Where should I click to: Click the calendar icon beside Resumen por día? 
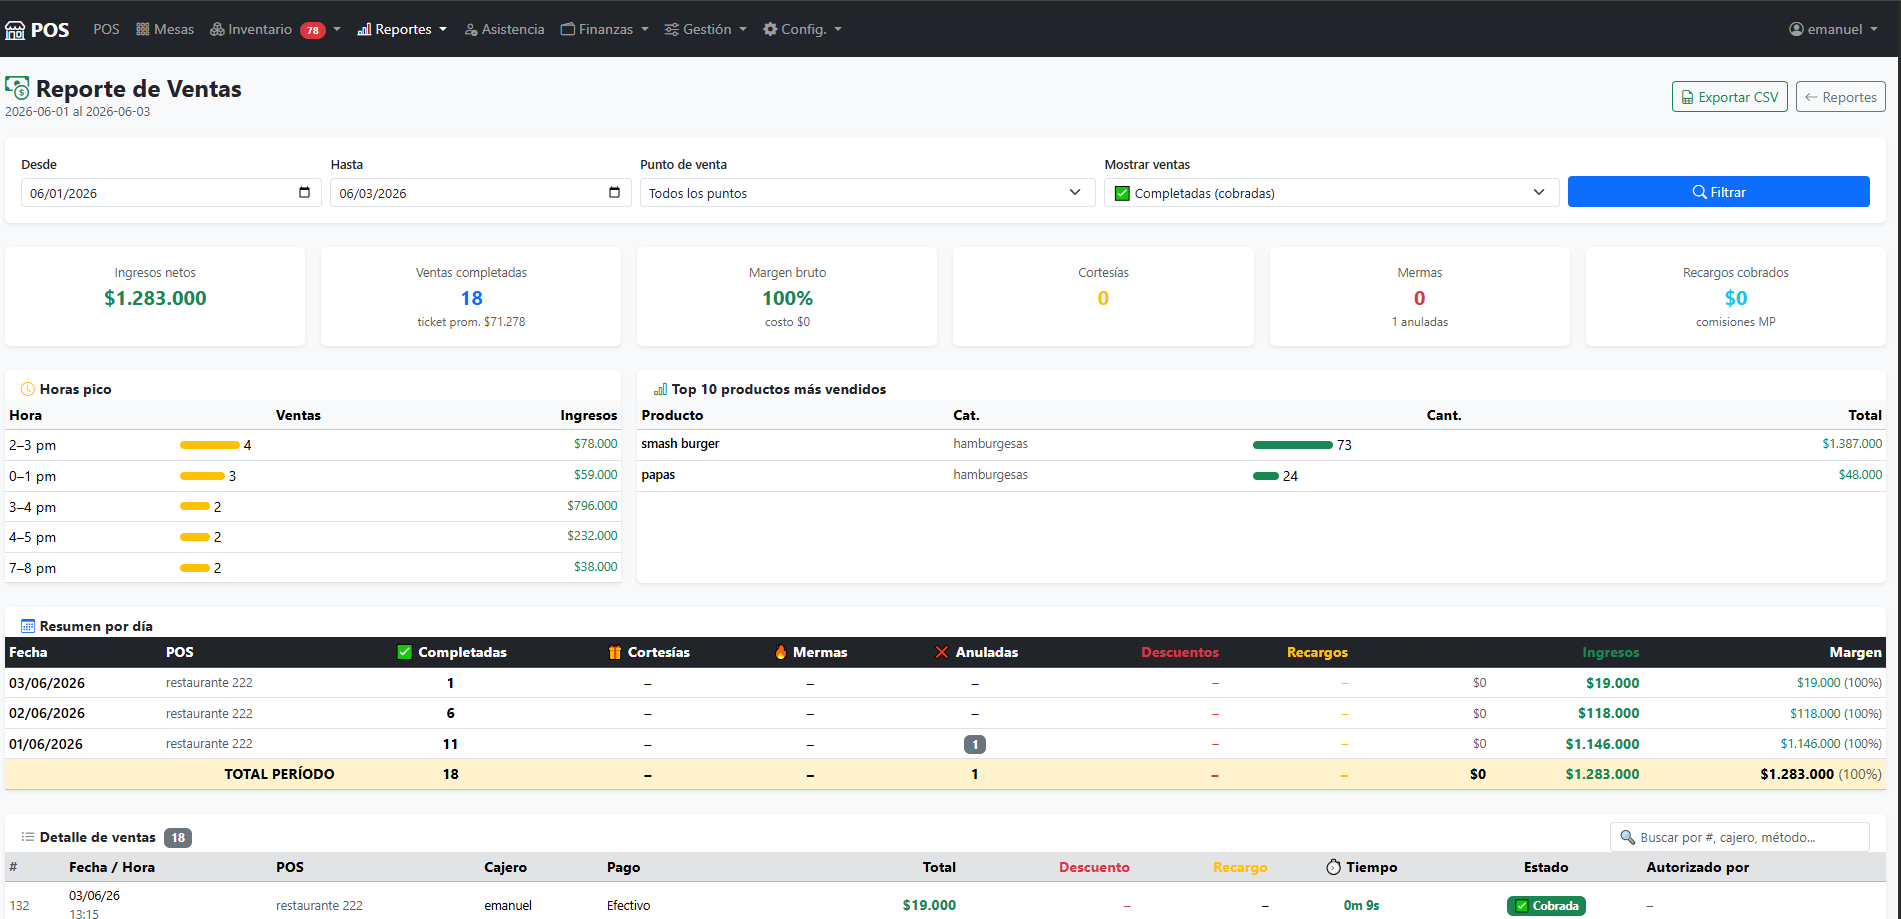(28, 626)
